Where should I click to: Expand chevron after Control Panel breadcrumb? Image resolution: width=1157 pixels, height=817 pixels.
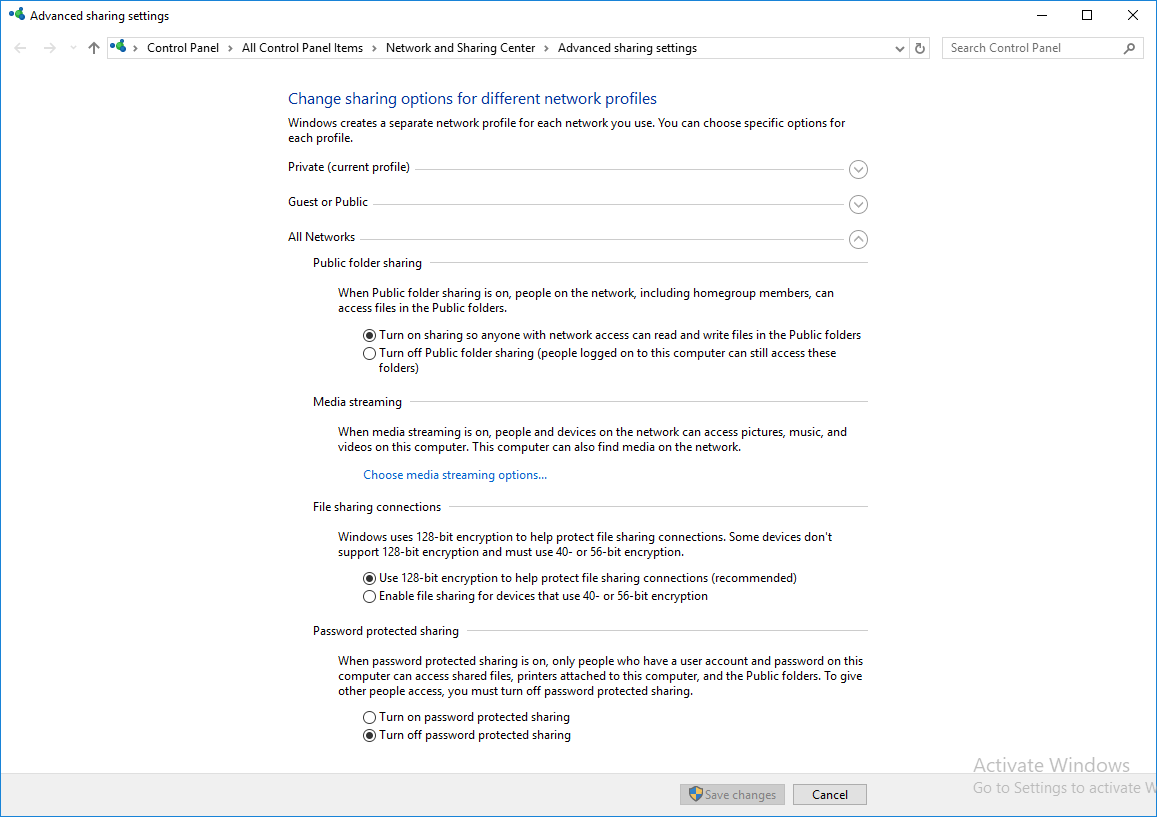(230, 49)
